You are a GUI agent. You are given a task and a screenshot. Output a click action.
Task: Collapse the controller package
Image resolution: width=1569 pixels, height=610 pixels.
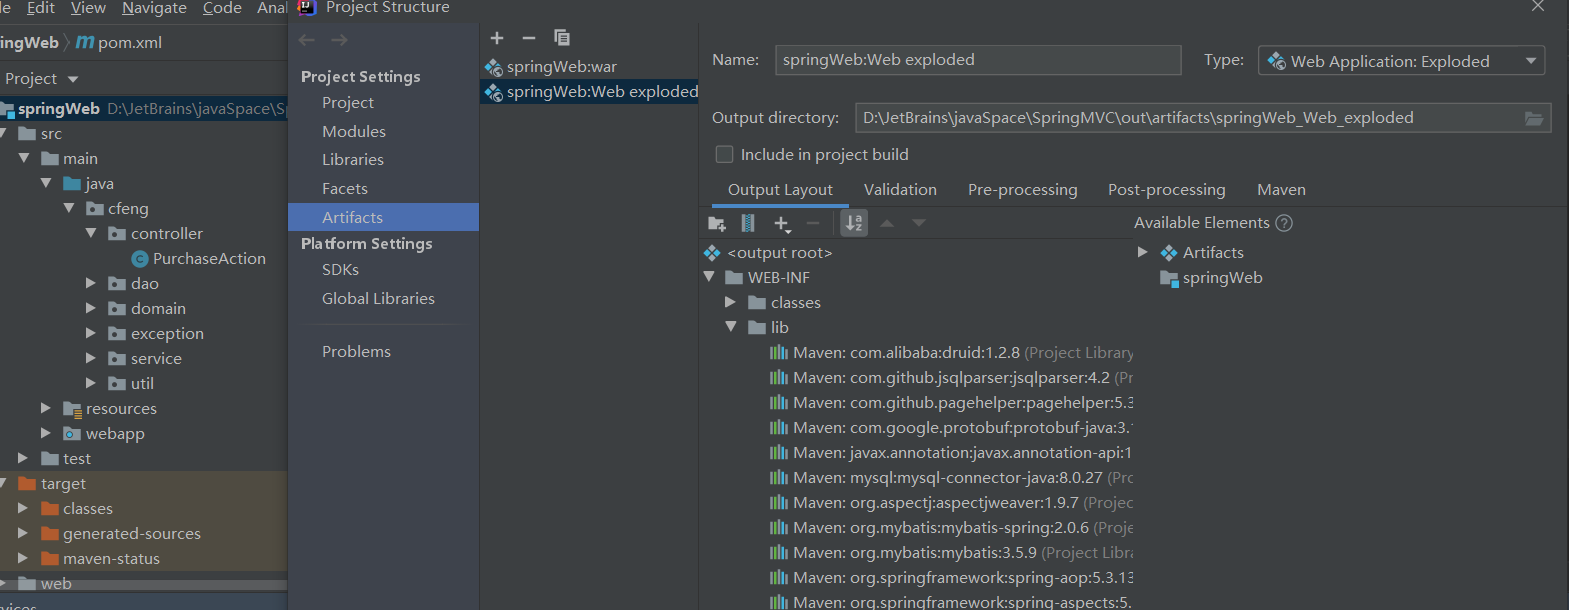tap(91, 233)
